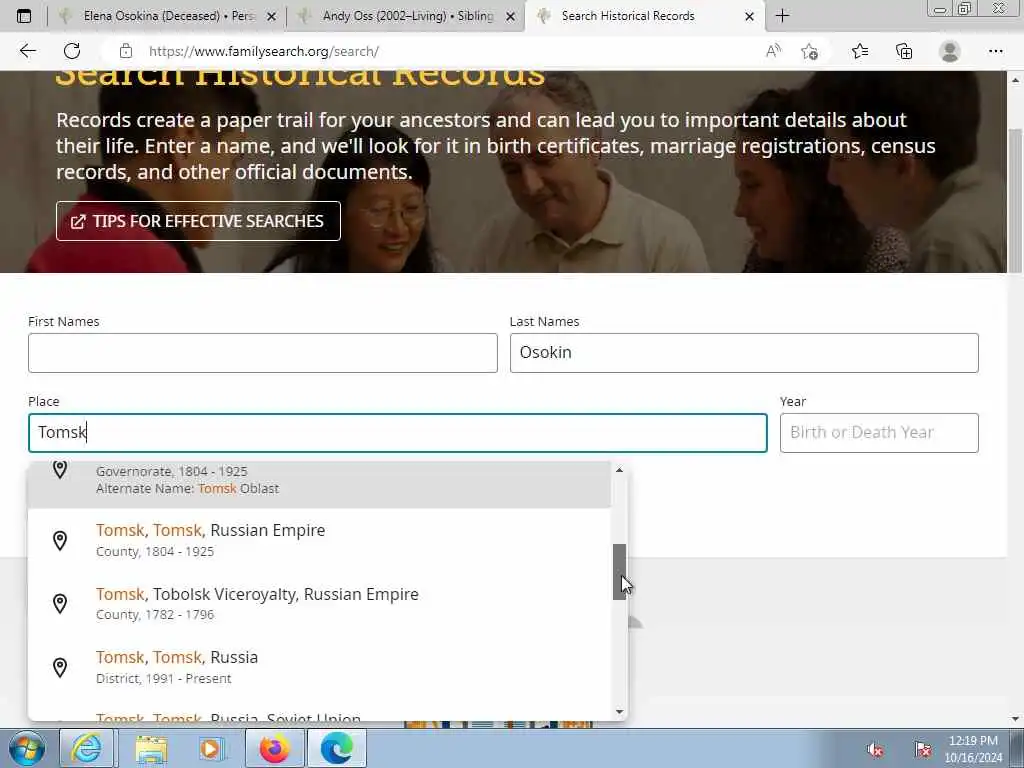Open the Windows Start menu
The height and width of the screenshot is (768, 1024).
pos(27,748)
